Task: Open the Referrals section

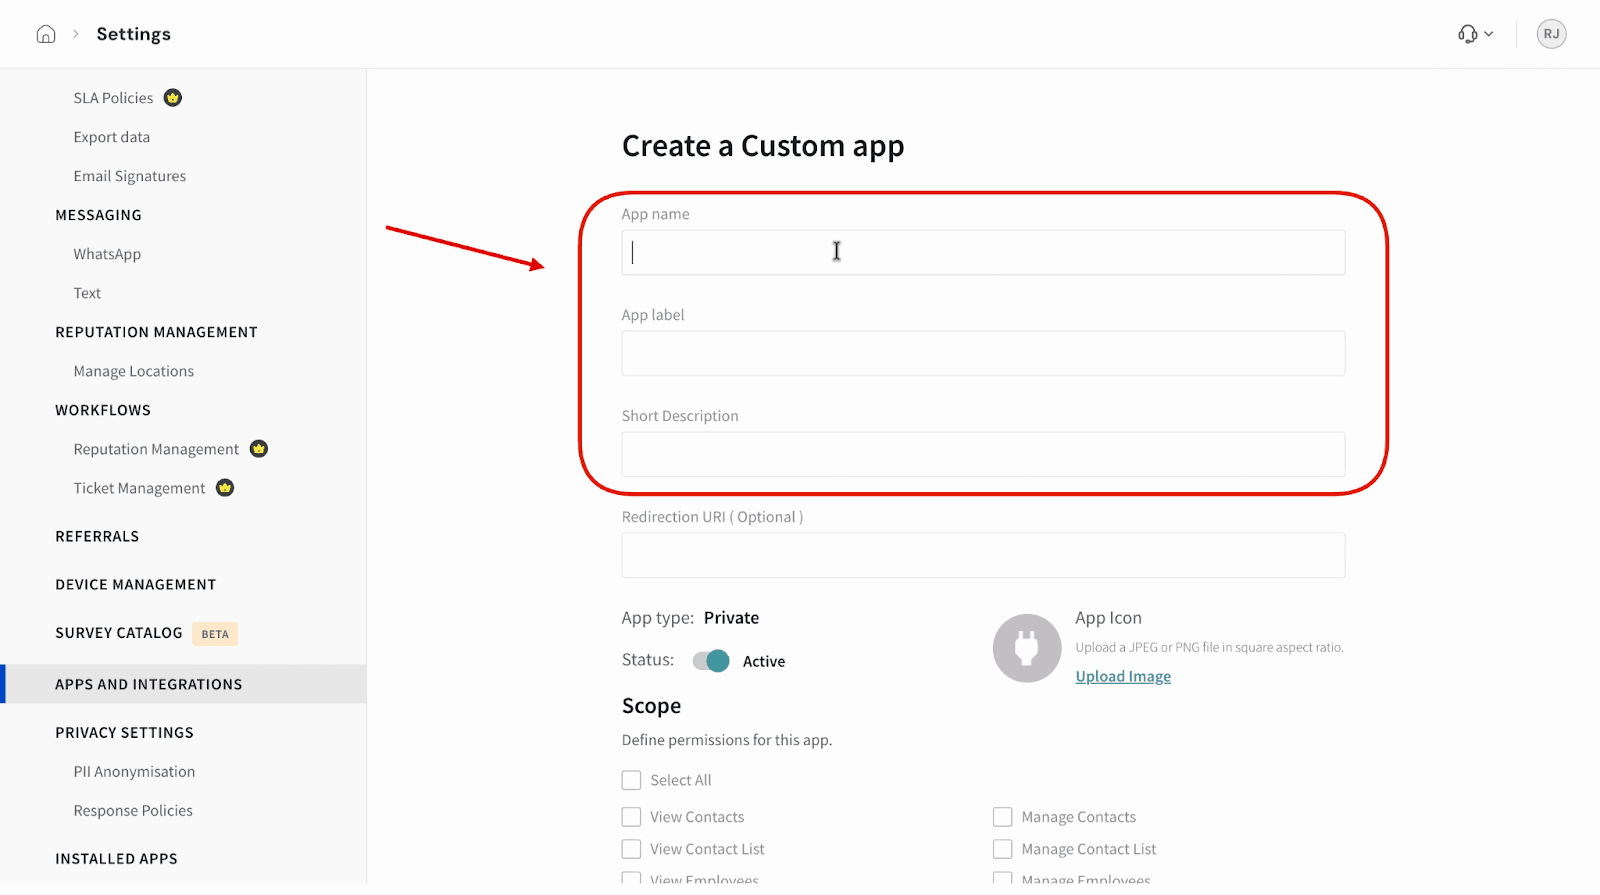Action: coord(97,536)
